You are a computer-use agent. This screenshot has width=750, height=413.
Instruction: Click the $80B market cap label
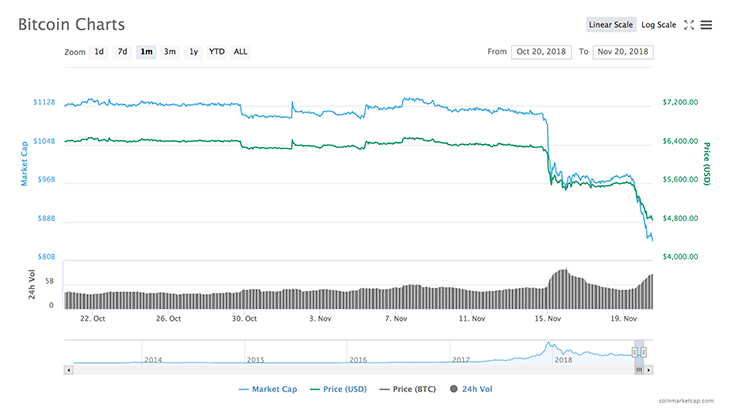click(x=46, y=257)
